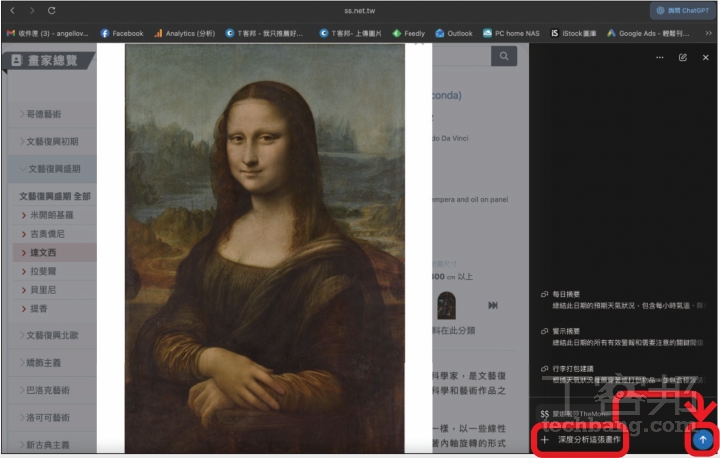The height and width of the screenshot is (458, 720).
Task: Choose the 行李打包建議 suggestion
Action: coord(622,374)
